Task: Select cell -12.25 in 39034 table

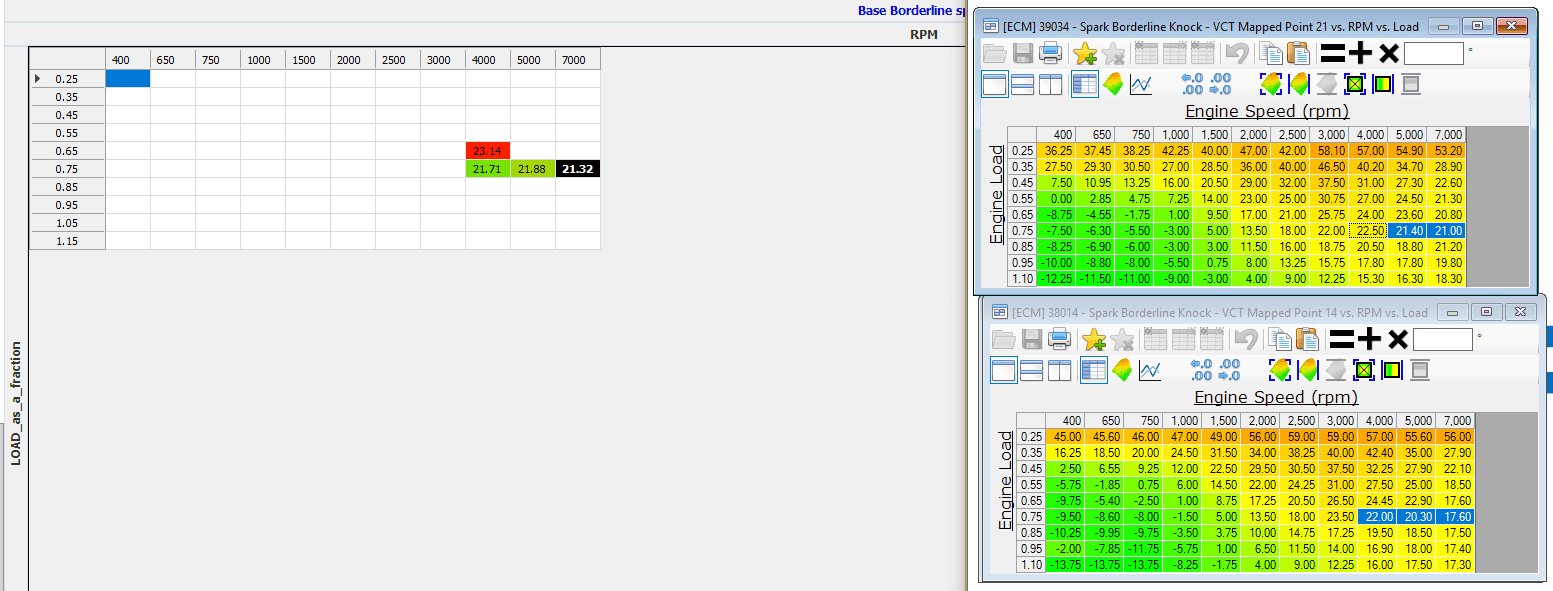Action: [x=1056, y=278]
